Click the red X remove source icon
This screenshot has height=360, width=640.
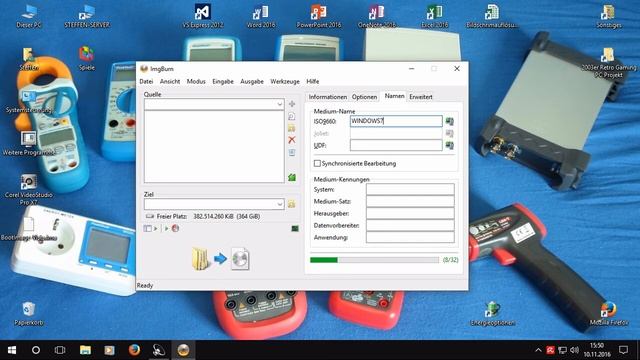tap(292, 140)
